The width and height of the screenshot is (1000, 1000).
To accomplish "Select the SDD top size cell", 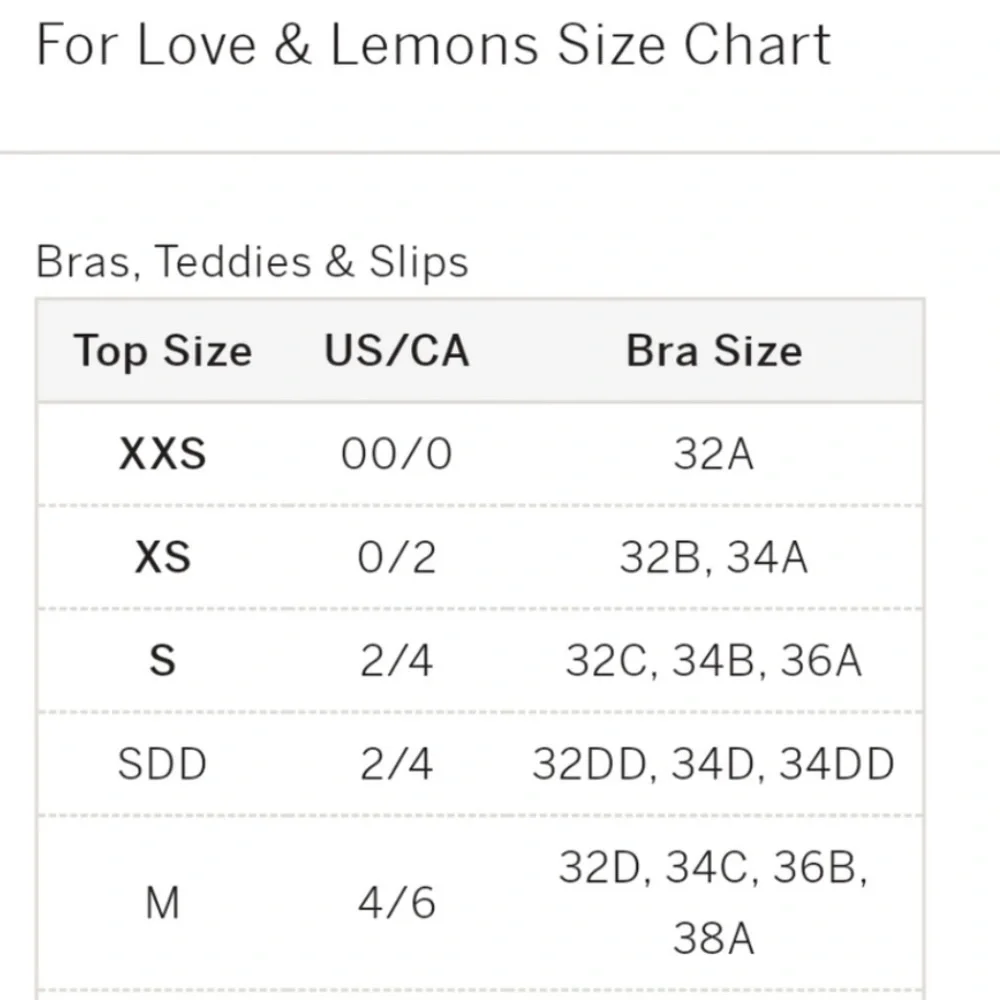I will [163, 763].
